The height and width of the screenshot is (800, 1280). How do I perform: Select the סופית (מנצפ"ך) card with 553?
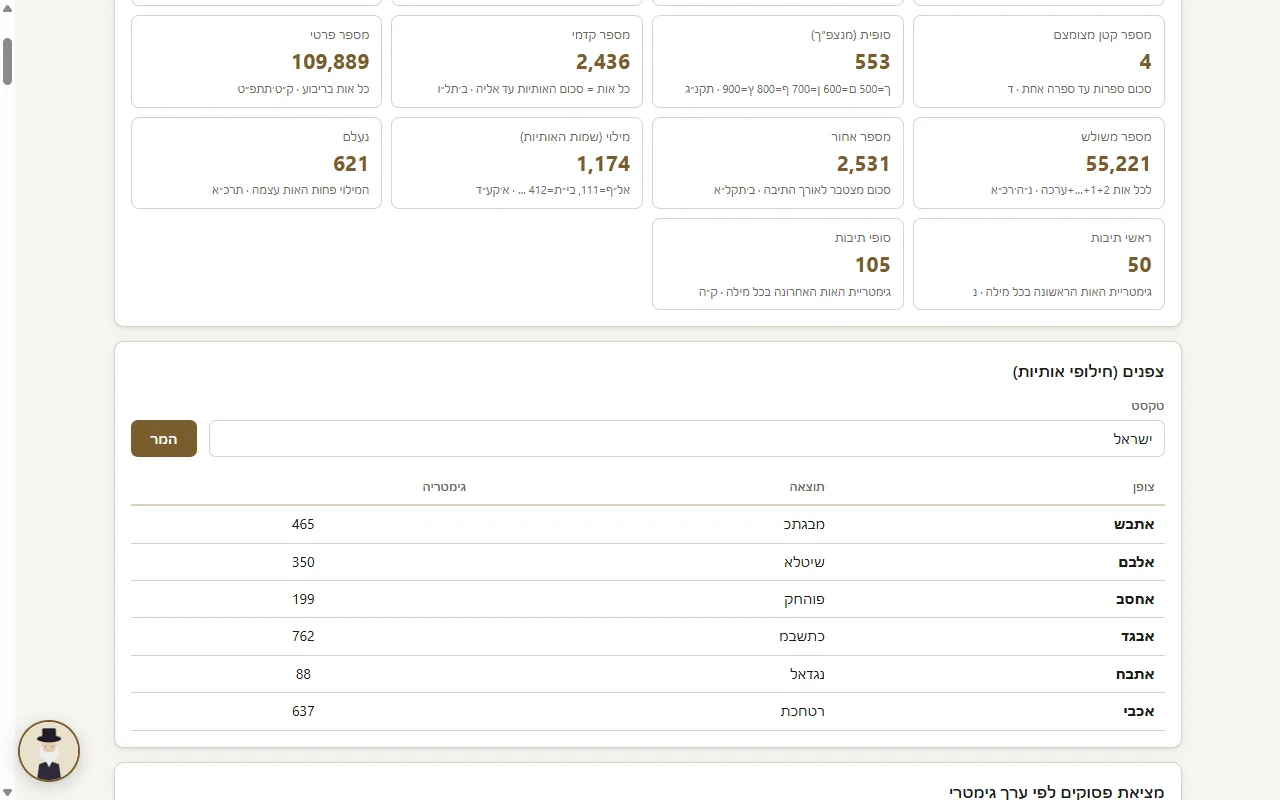(x=778, y=61)
